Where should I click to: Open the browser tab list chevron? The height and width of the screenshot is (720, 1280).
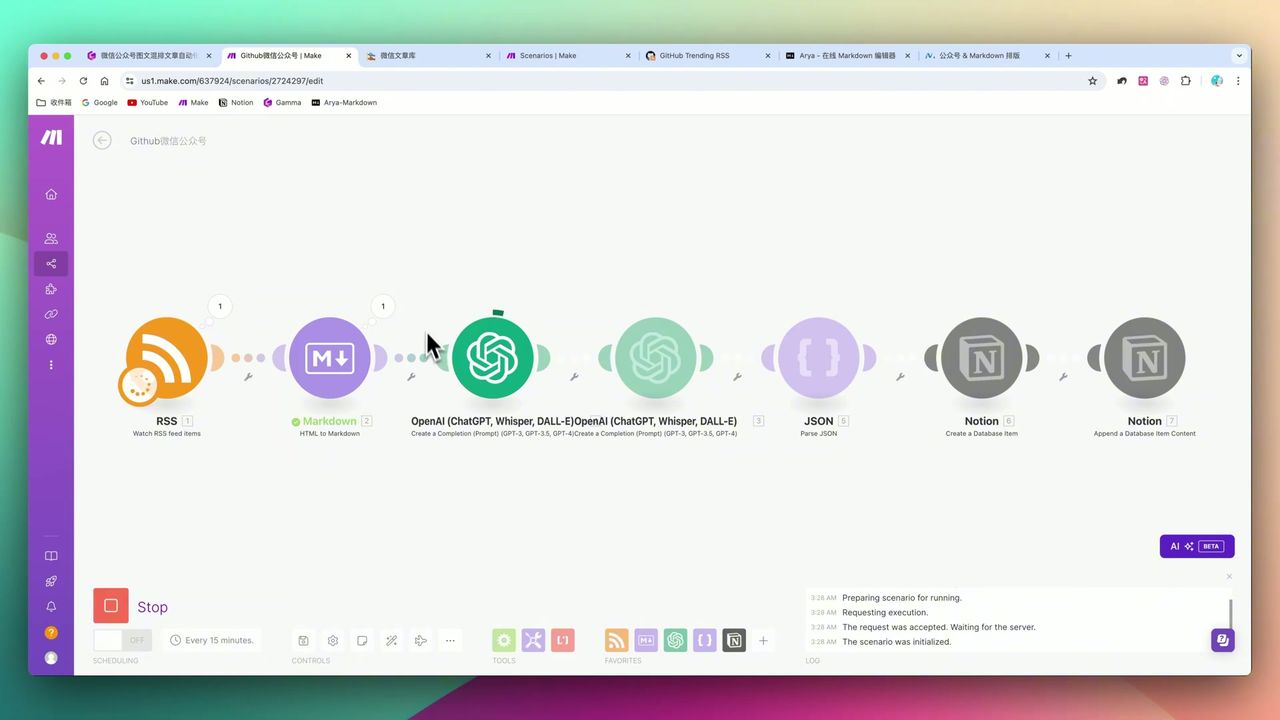[x=1239, y=55]
